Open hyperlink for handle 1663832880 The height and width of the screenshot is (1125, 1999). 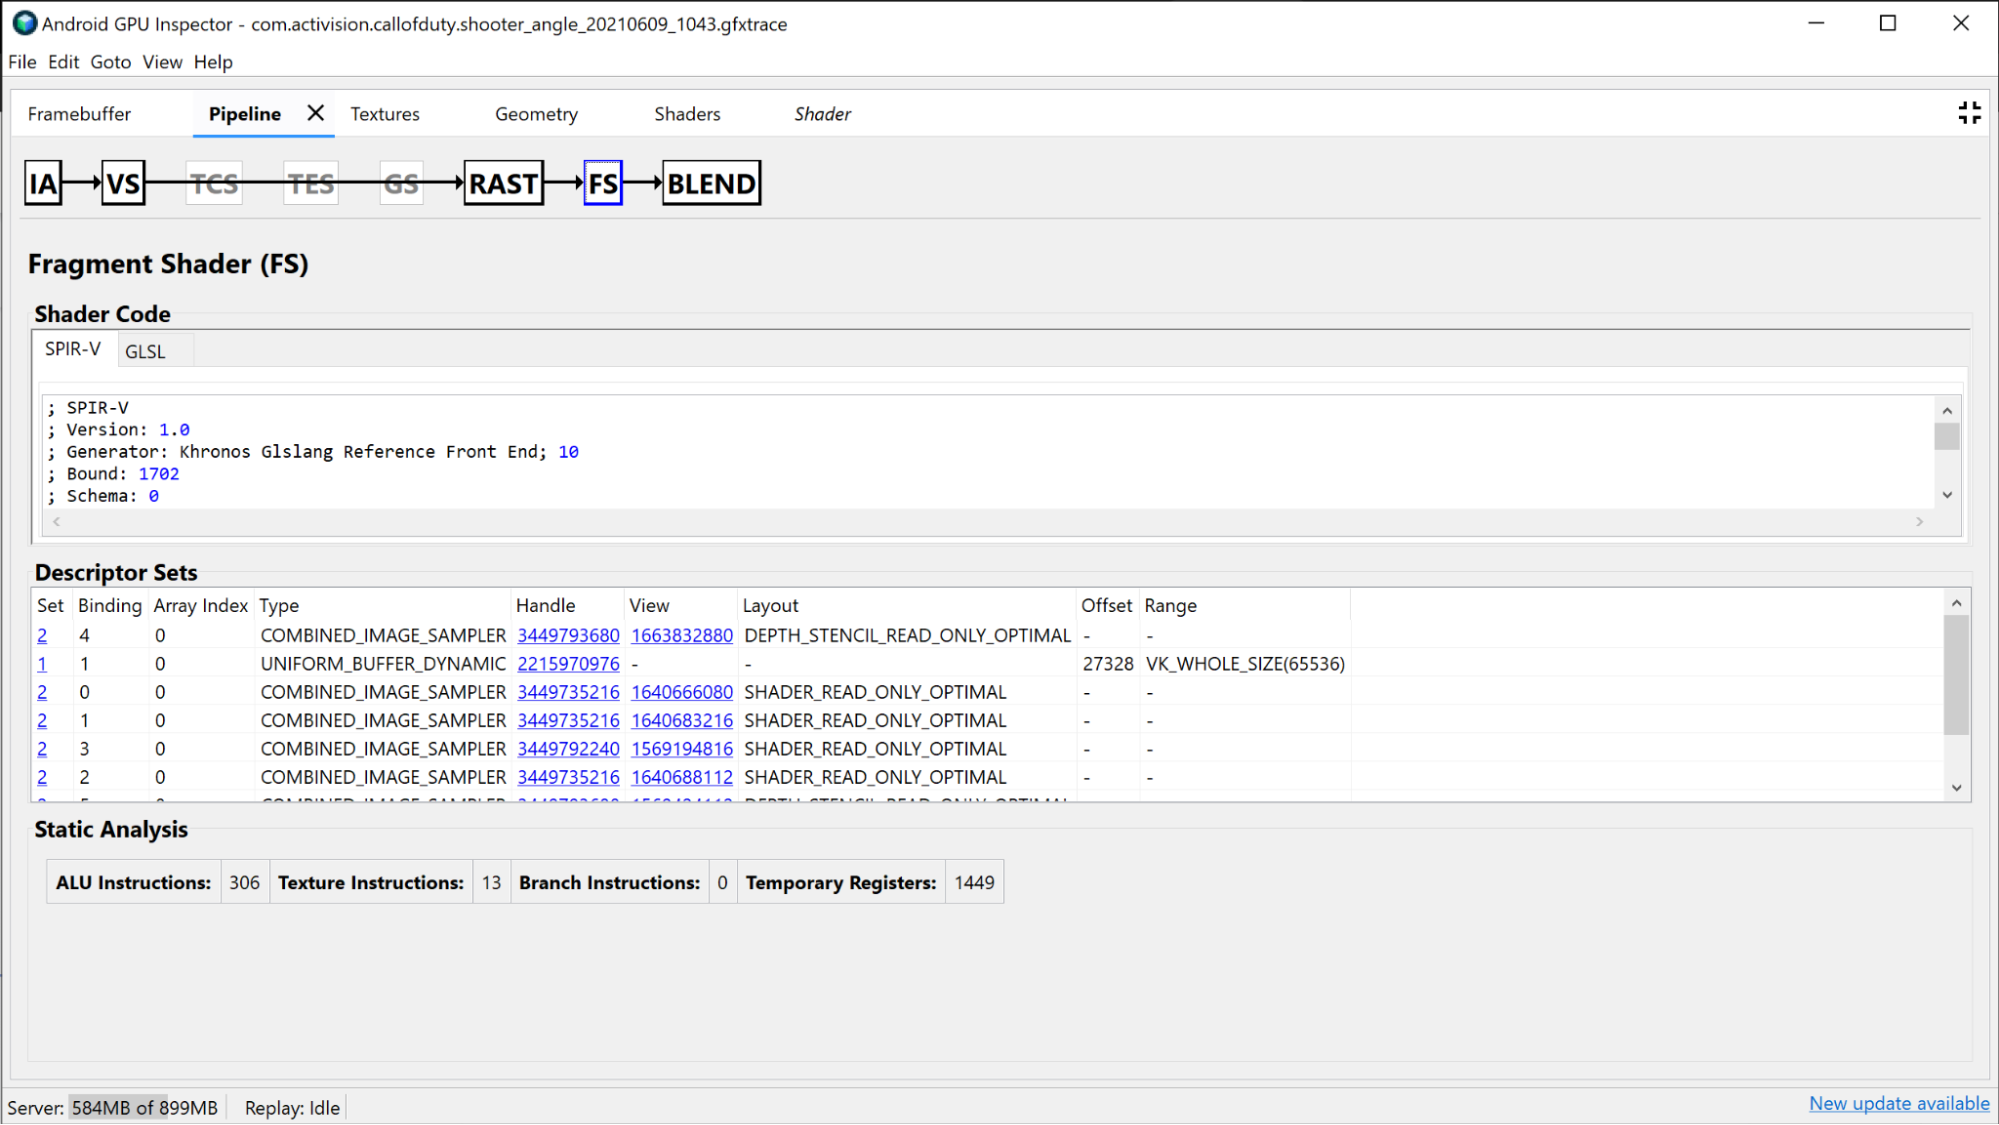tap(682, 635)
